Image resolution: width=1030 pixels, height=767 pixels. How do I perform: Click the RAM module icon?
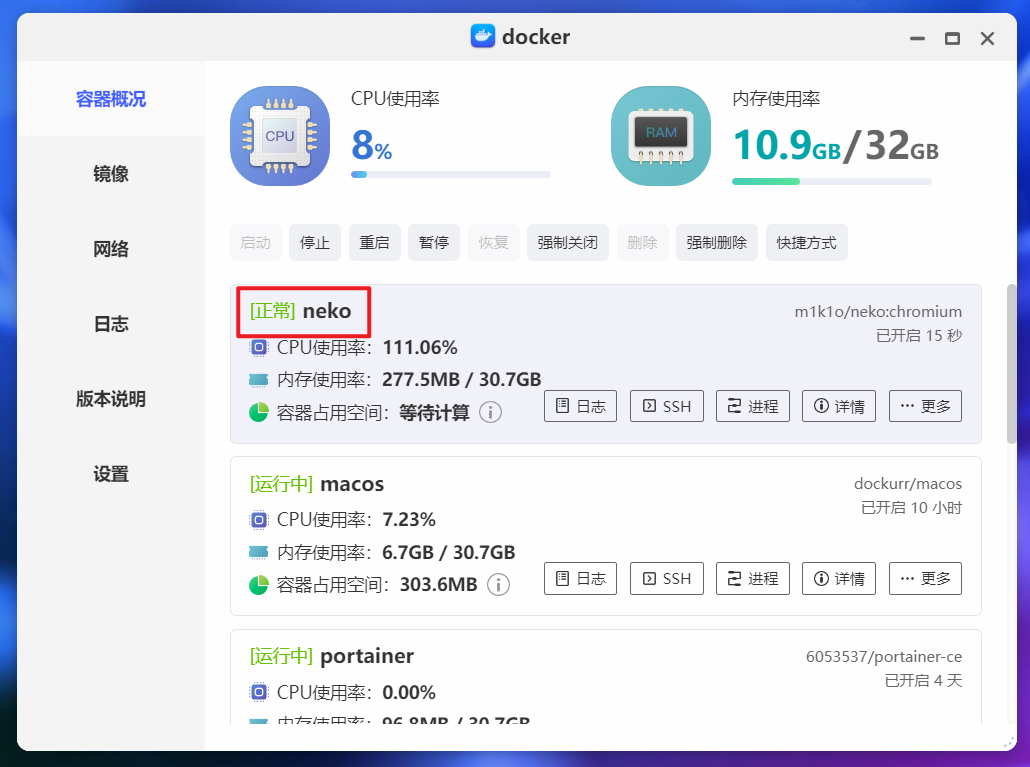(x=661, y=136)
